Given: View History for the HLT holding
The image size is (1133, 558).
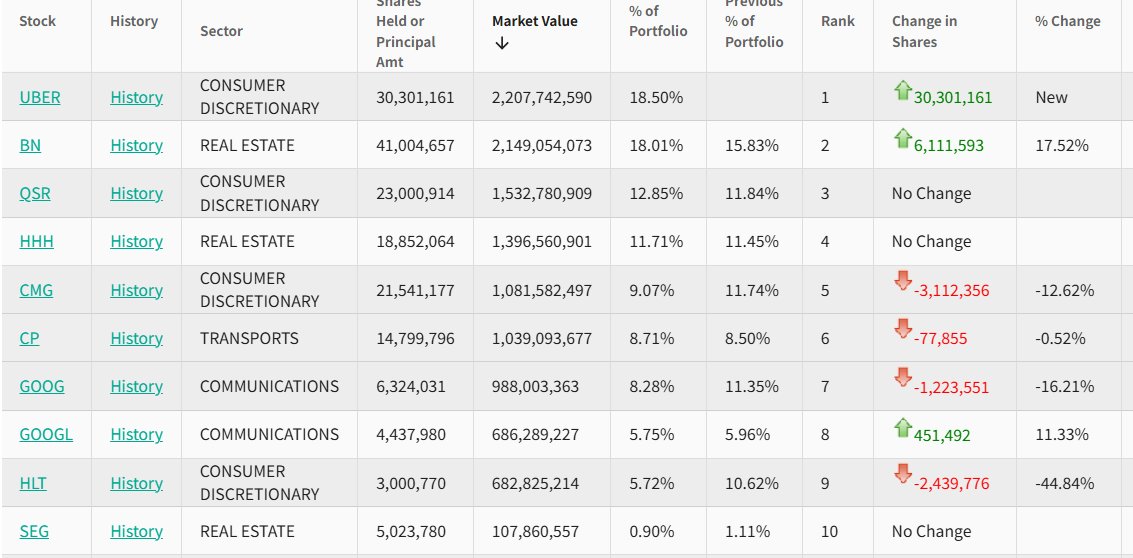Looking at the screenshot, I should point(136,483).
